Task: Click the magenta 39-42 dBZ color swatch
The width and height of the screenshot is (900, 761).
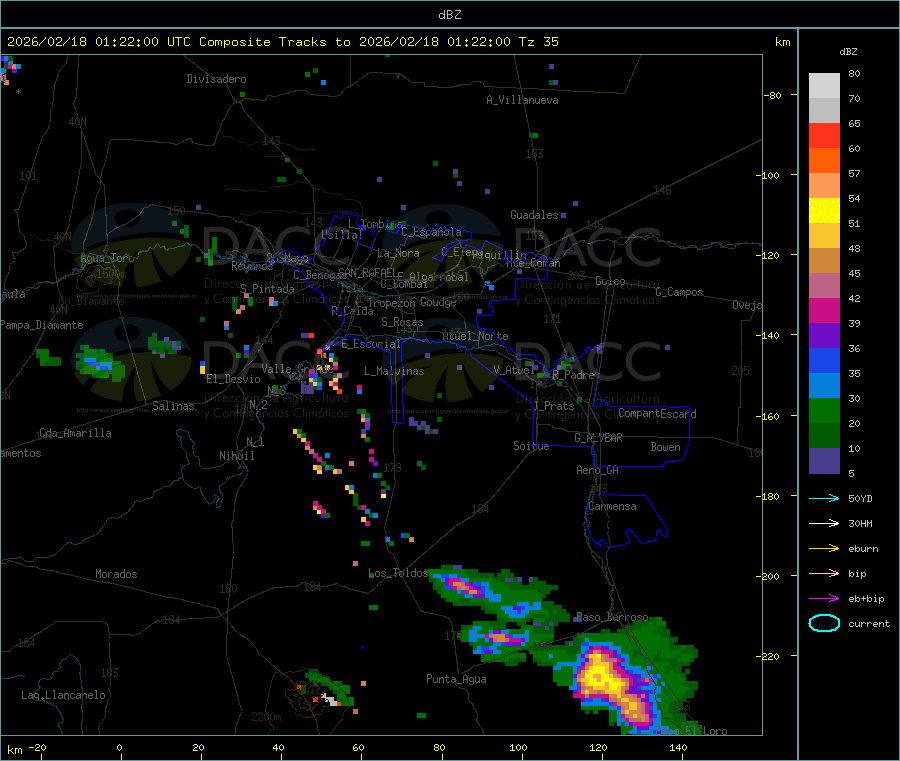Action: point(824,310)
